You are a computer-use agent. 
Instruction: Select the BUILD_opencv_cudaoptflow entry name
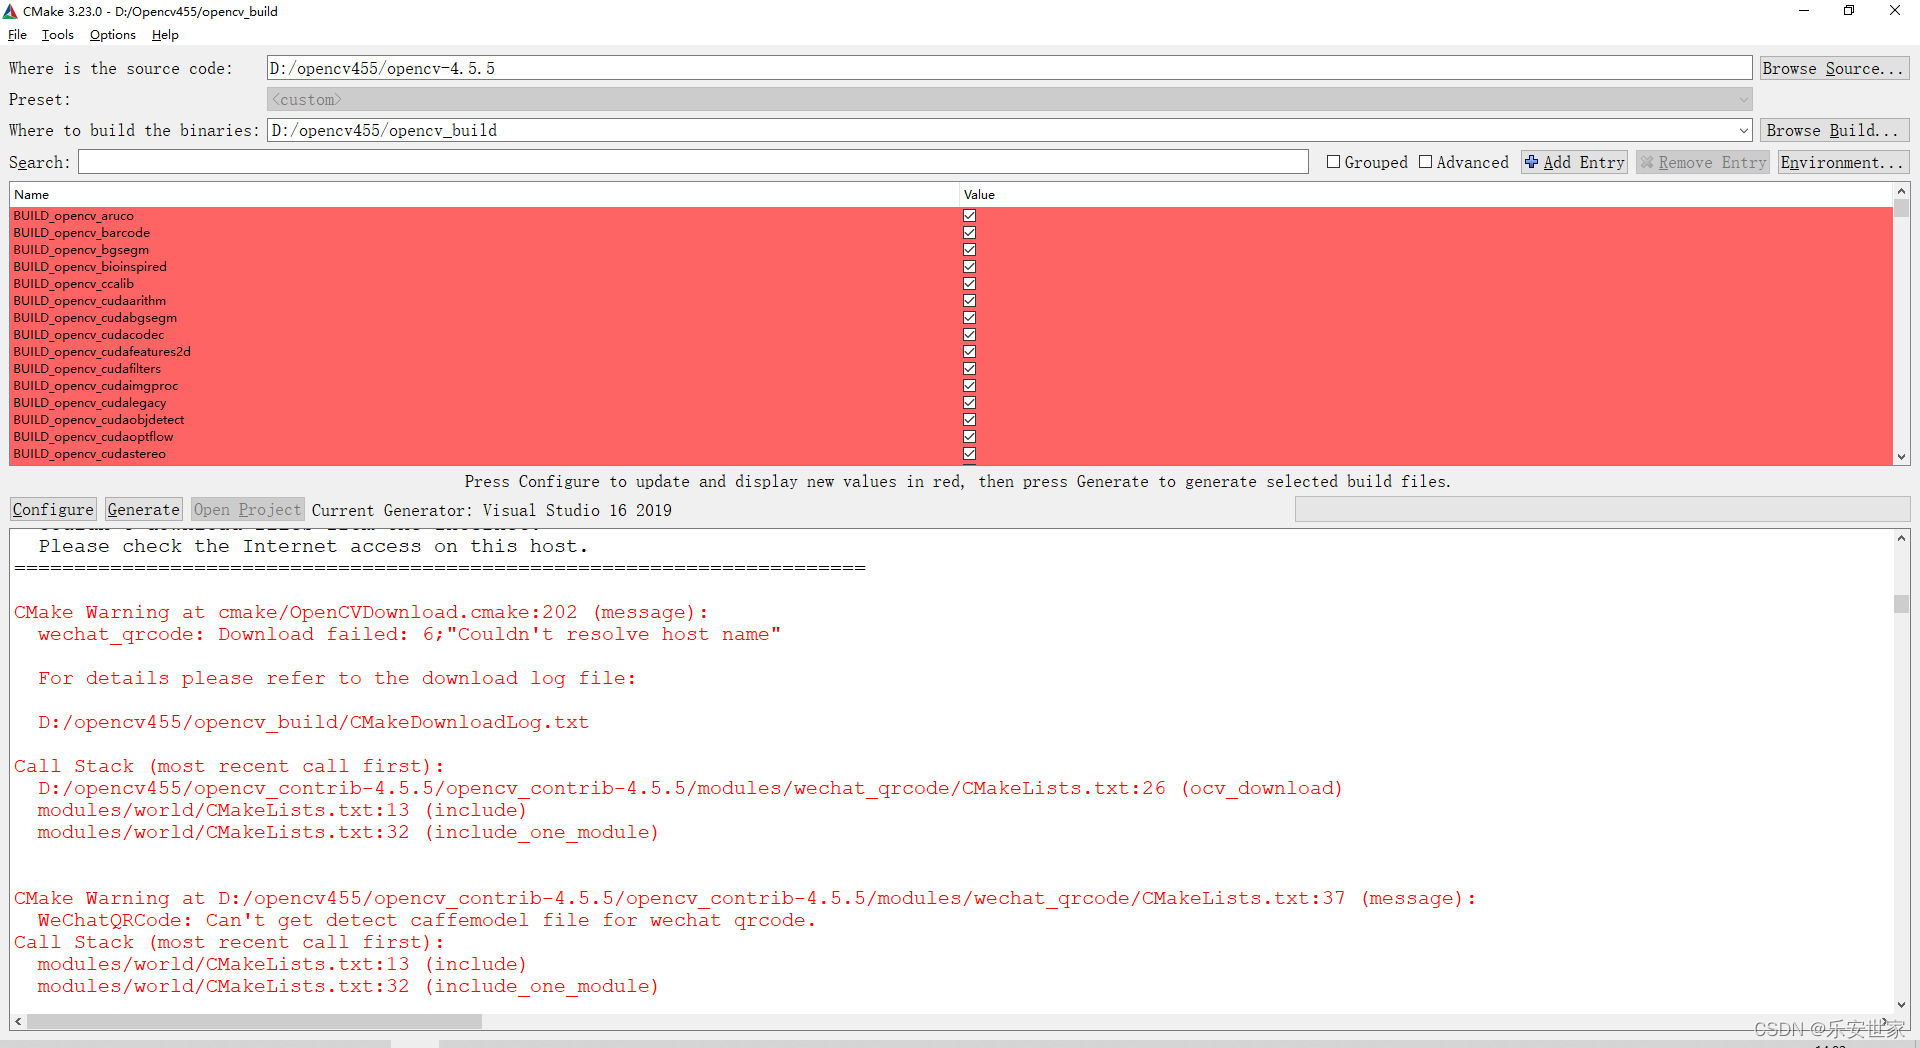93,437
